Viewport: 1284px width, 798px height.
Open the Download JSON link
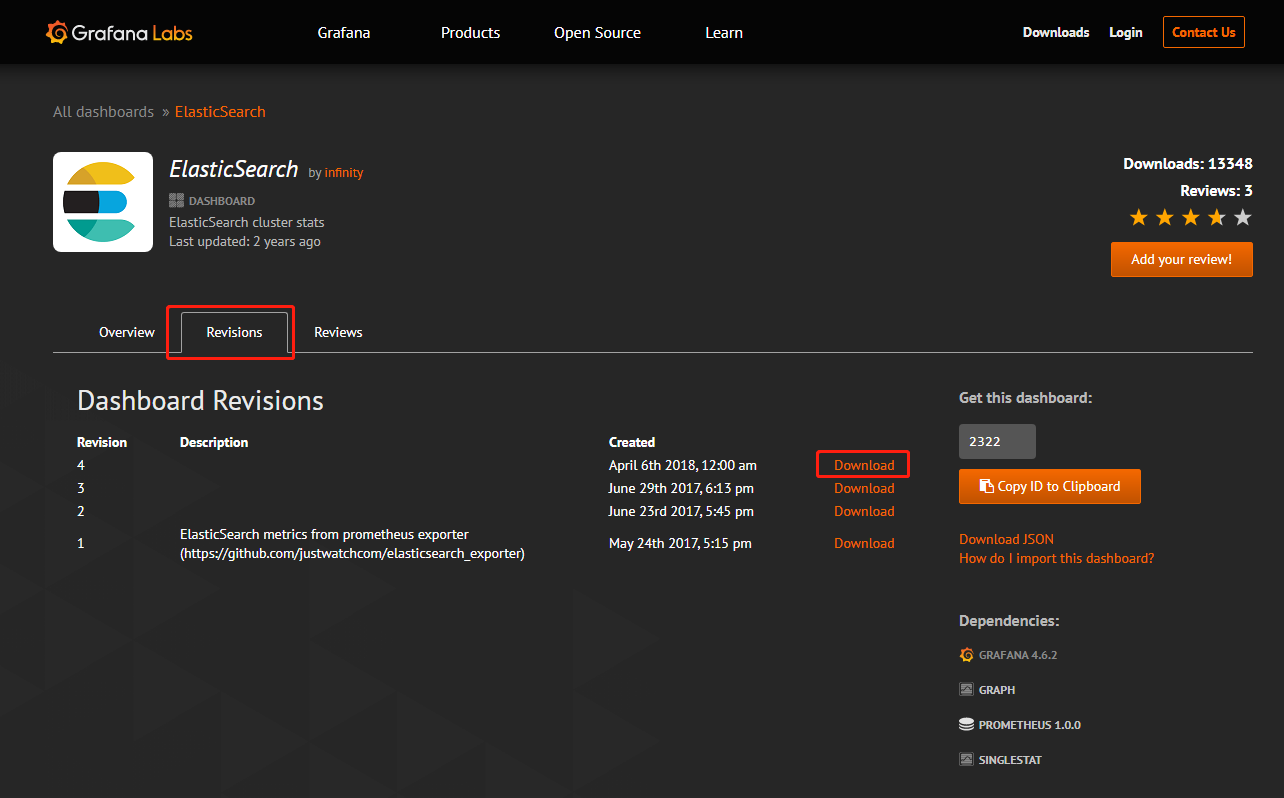pyautogui.click(x=1006, y=539)
